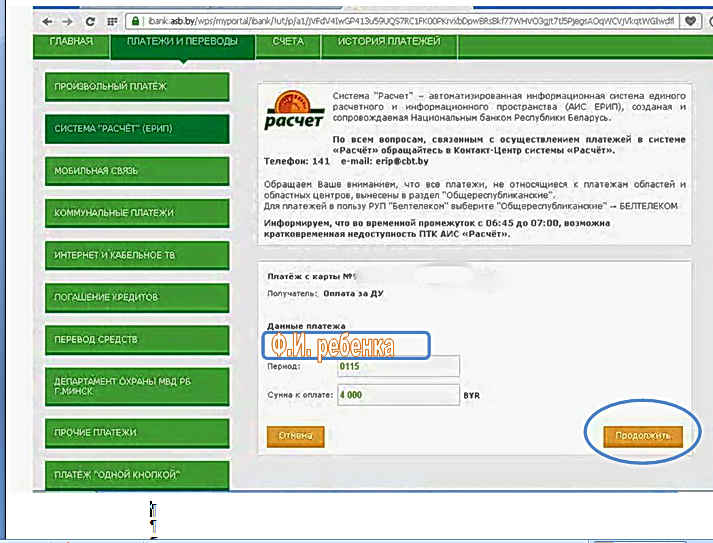The height and width of the screenshot is (543, 713).
Task: Open the ГЛАВНАЯ tab
Action: coord(70,42)
